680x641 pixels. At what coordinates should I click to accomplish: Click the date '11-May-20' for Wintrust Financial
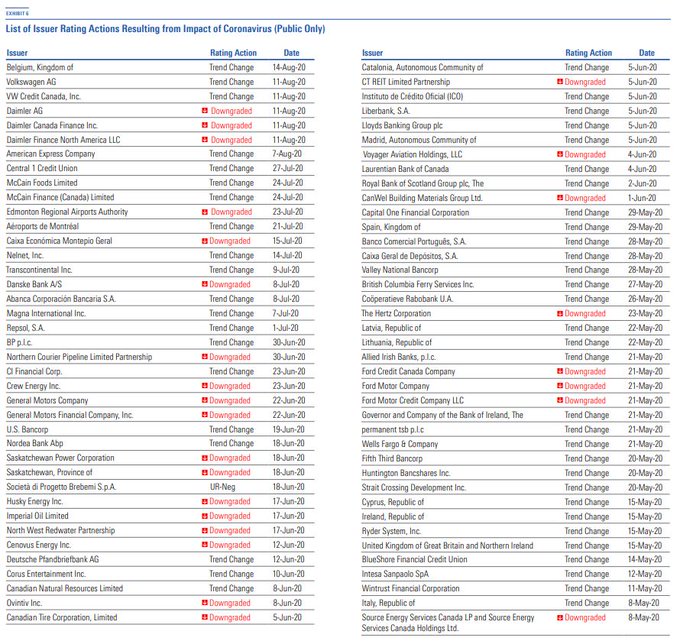tap(645, 589)
